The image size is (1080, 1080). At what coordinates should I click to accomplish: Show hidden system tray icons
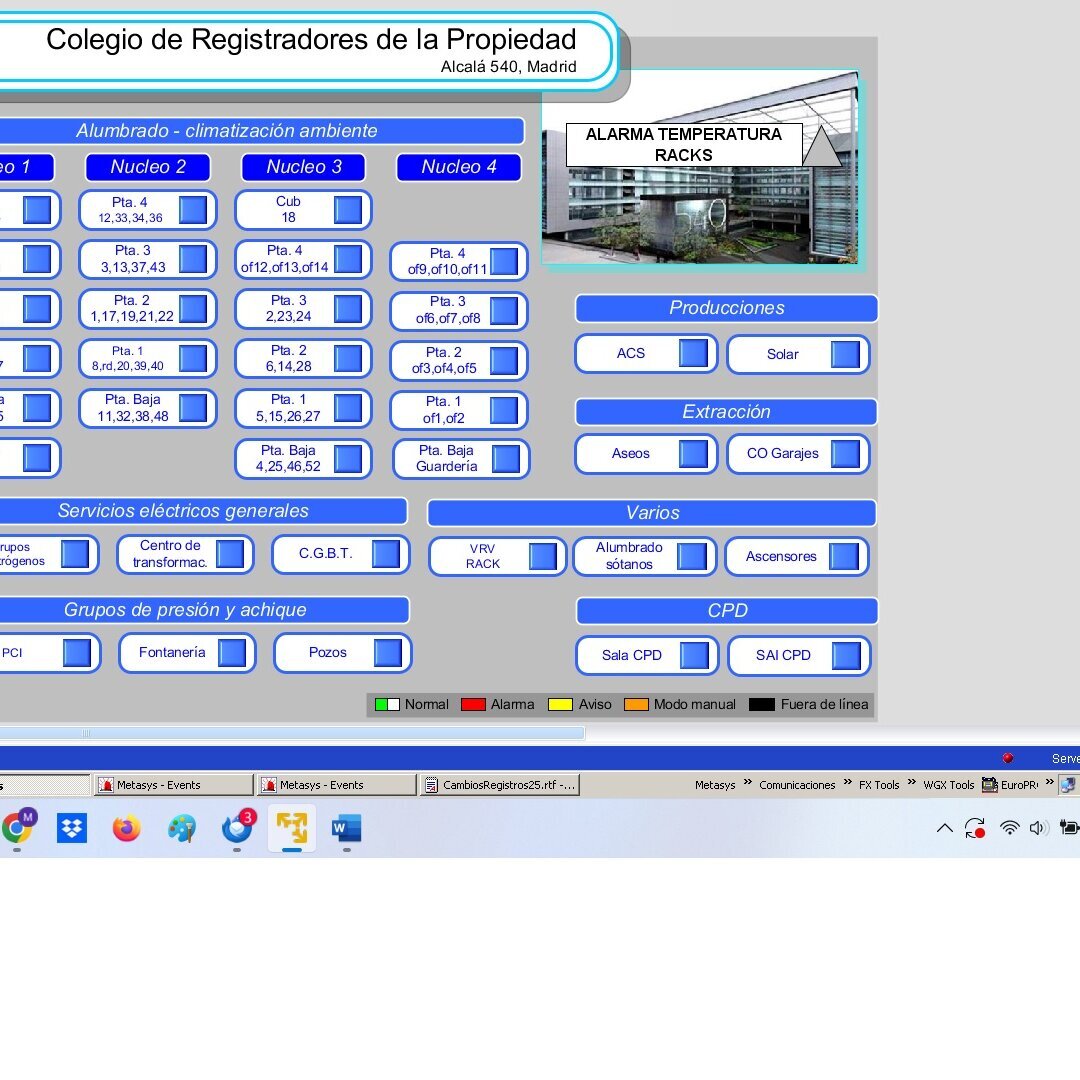point(944,828)
